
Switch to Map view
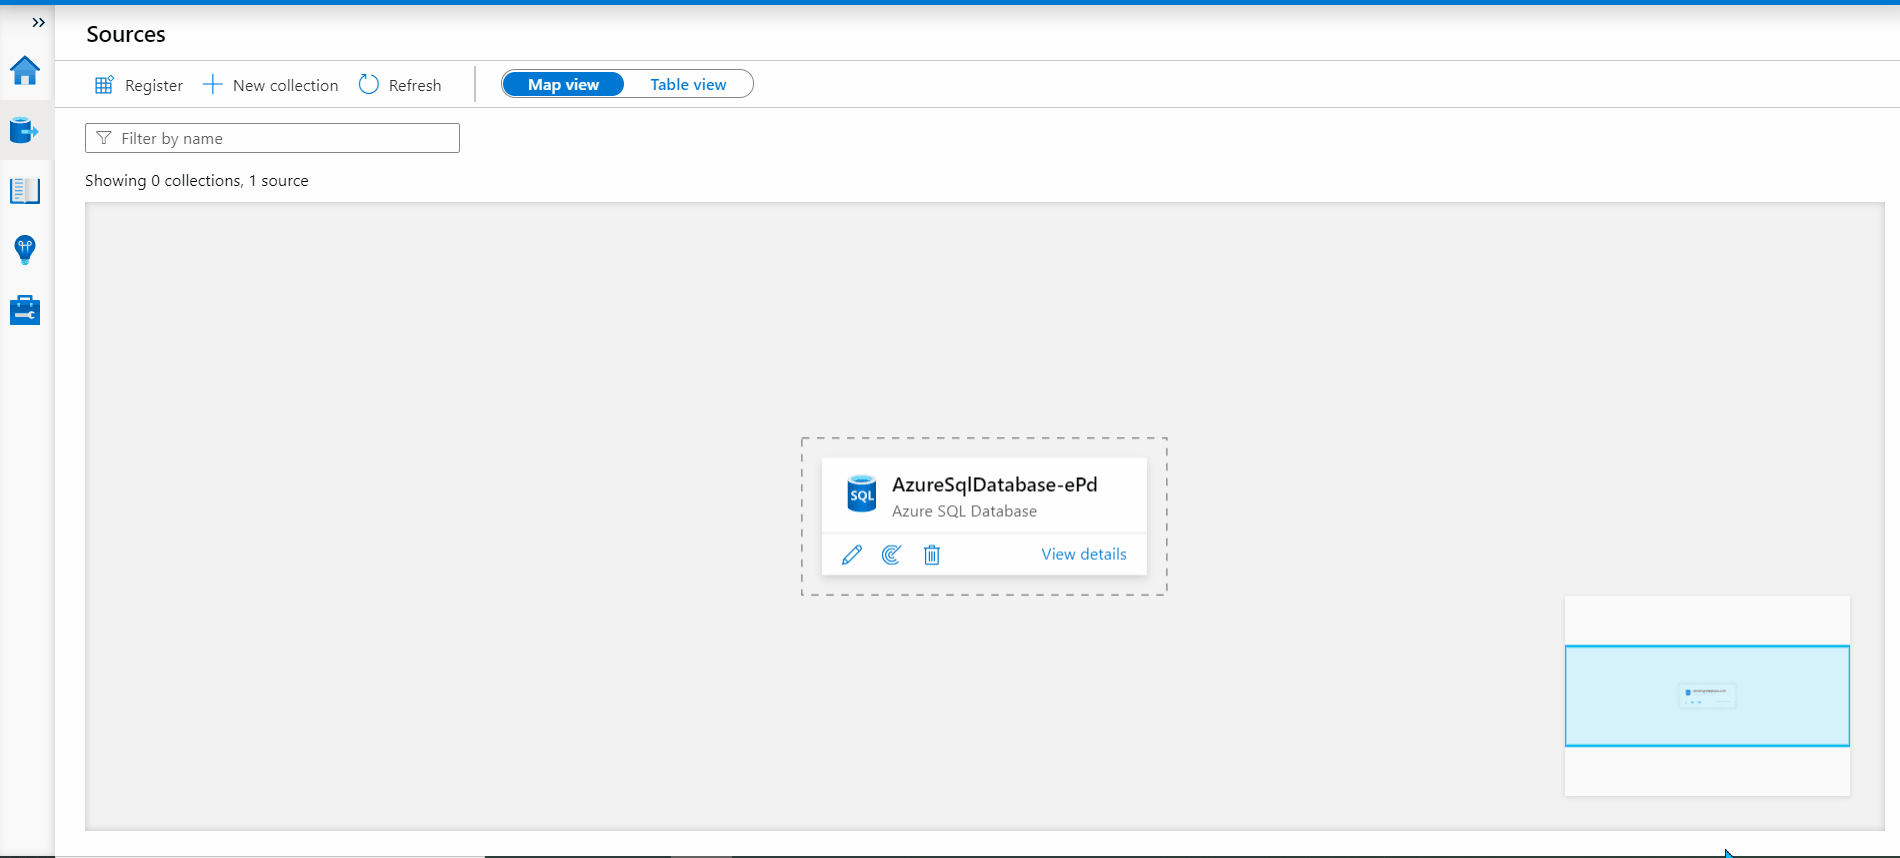point(563,85)
